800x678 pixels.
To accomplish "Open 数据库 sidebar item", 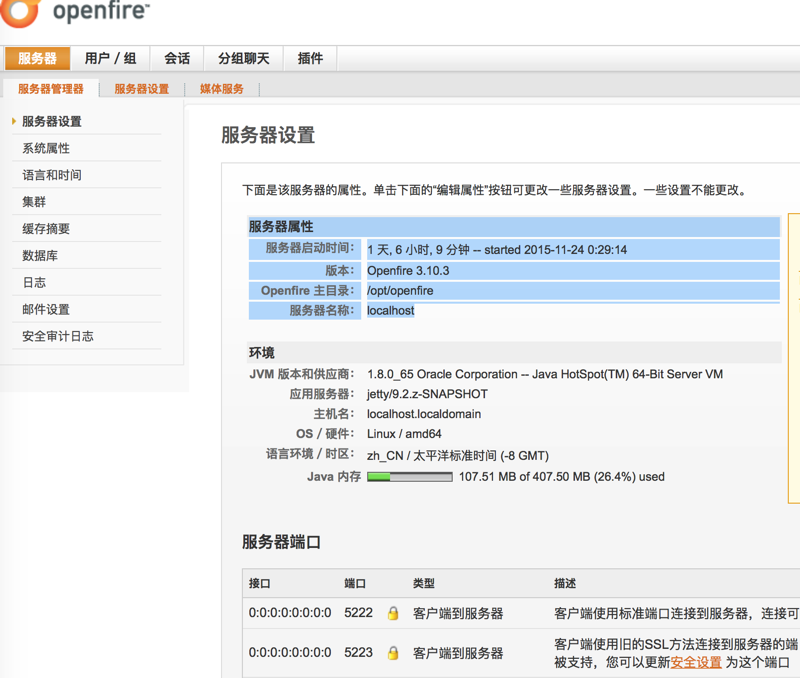I will pyautogui.click(x=40, y=256).
